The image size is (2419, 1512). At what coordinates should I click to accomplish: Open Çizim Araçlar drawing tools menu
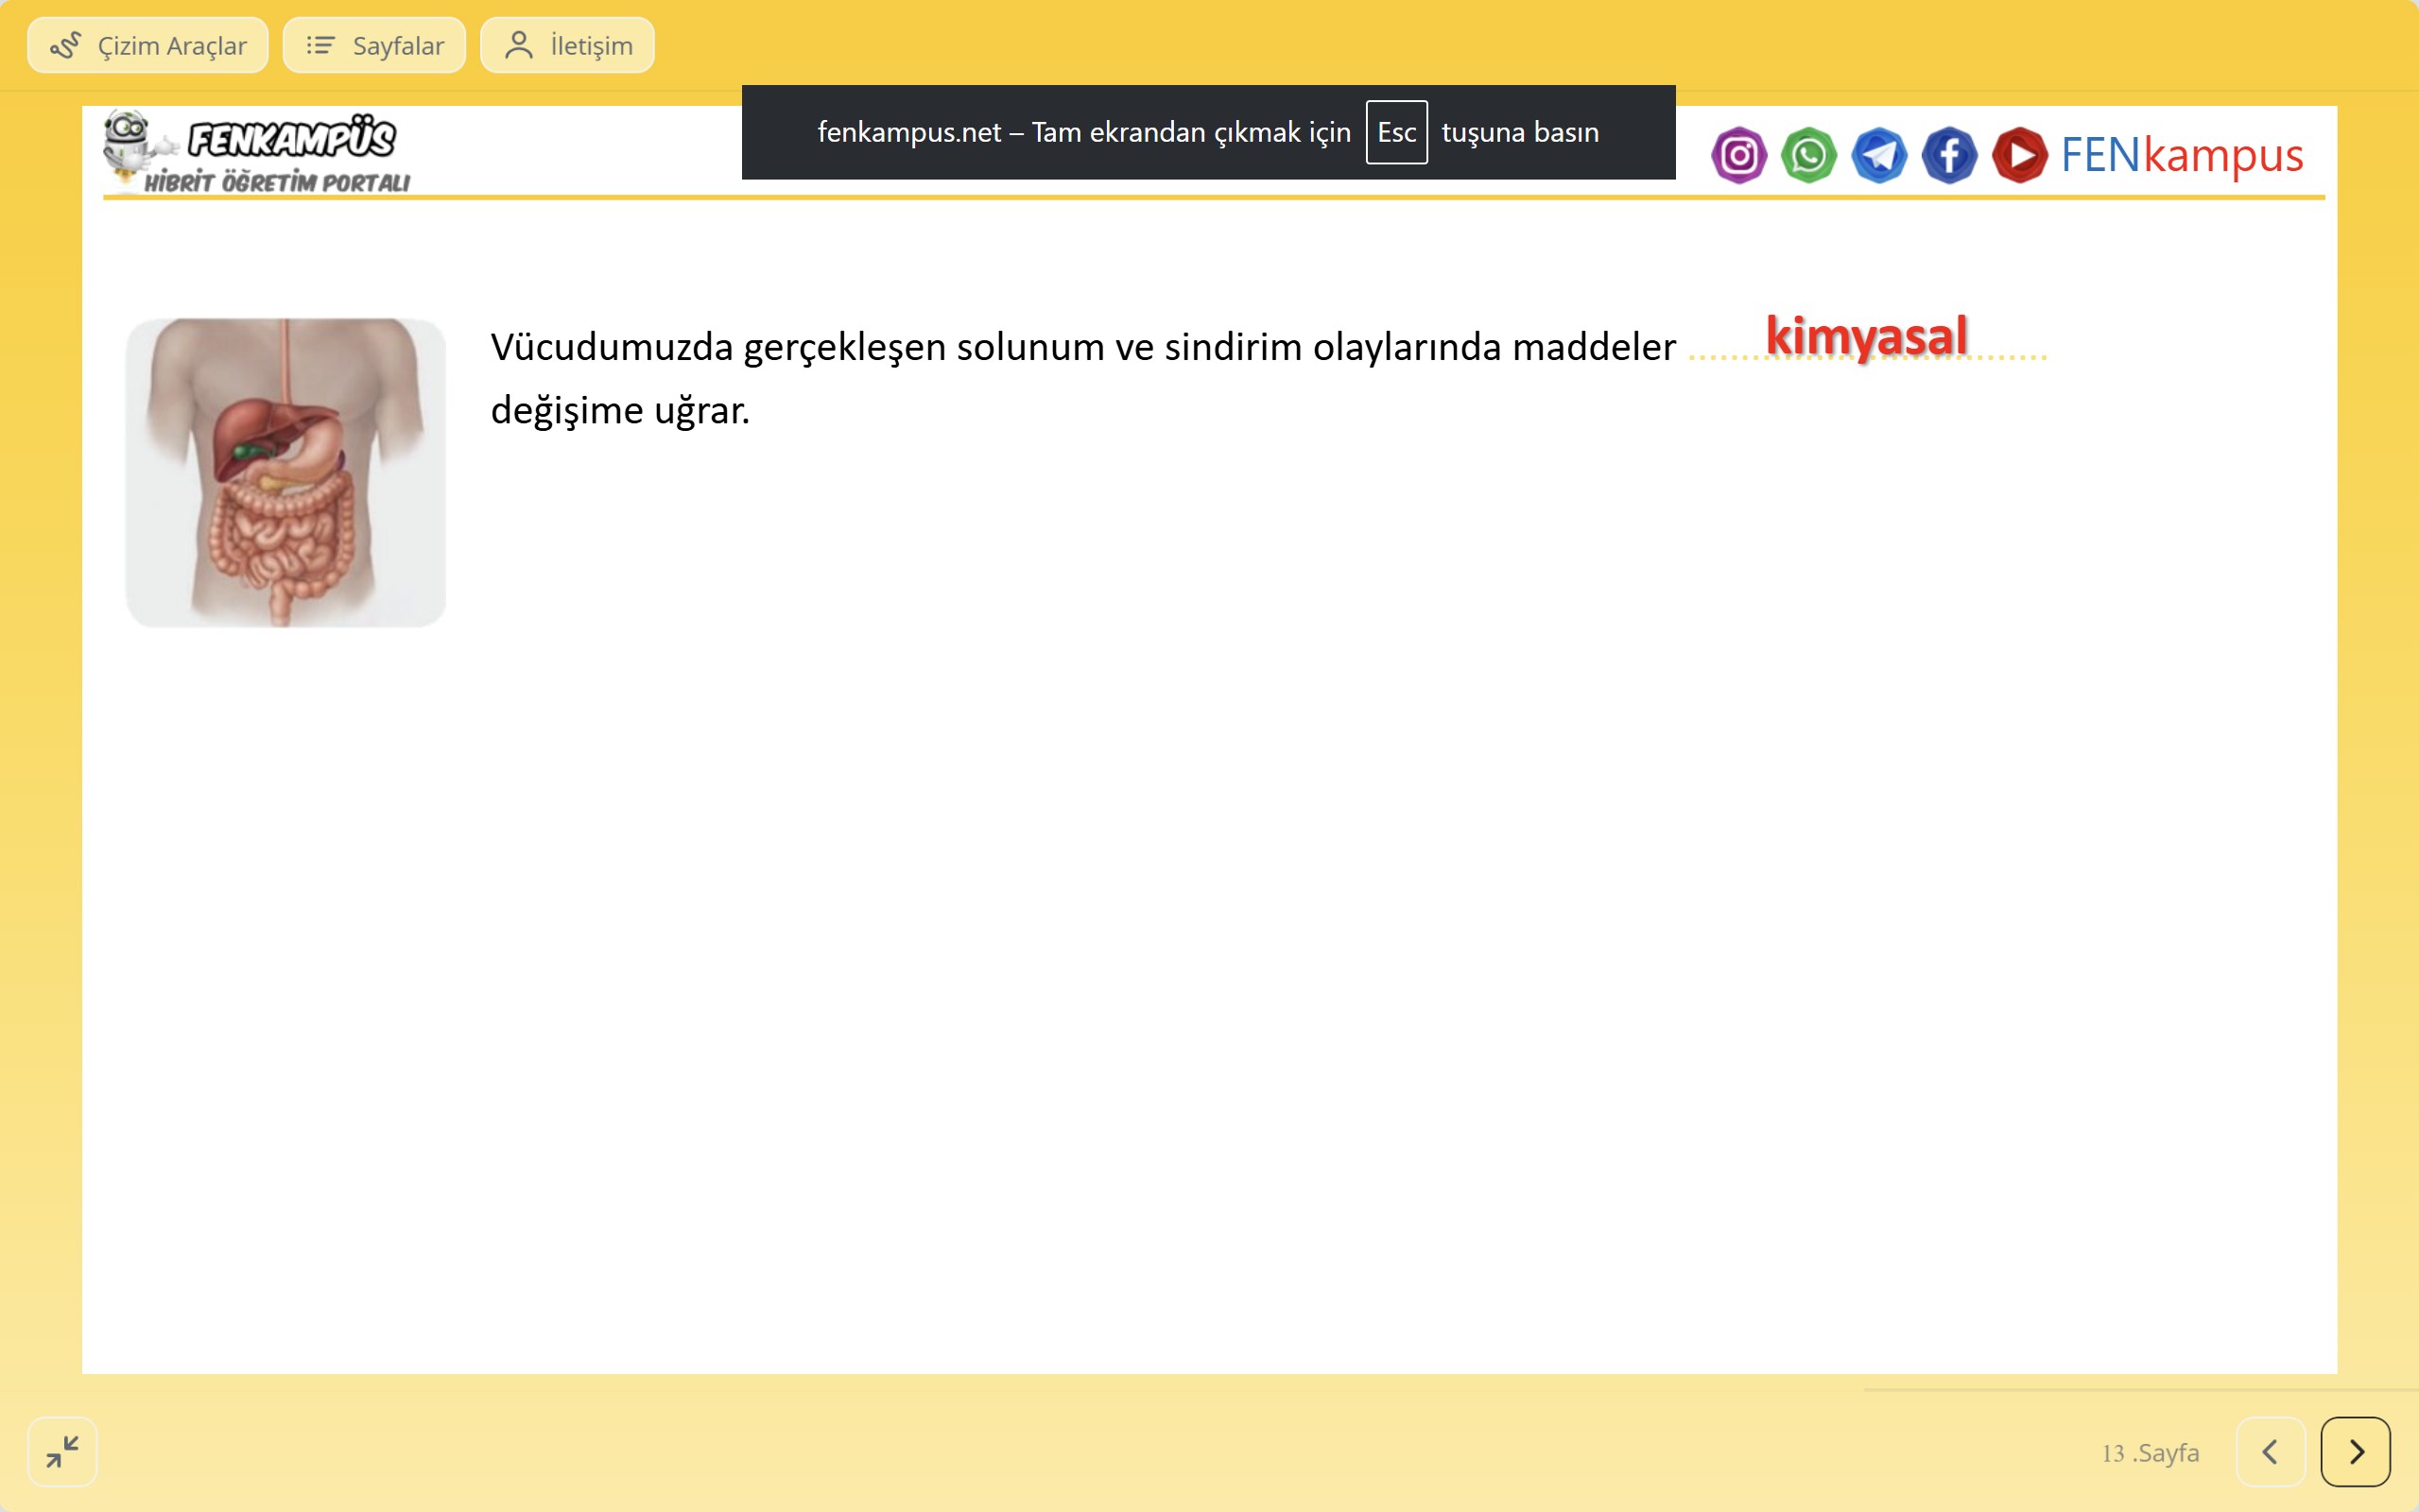(x=148, y=46)
